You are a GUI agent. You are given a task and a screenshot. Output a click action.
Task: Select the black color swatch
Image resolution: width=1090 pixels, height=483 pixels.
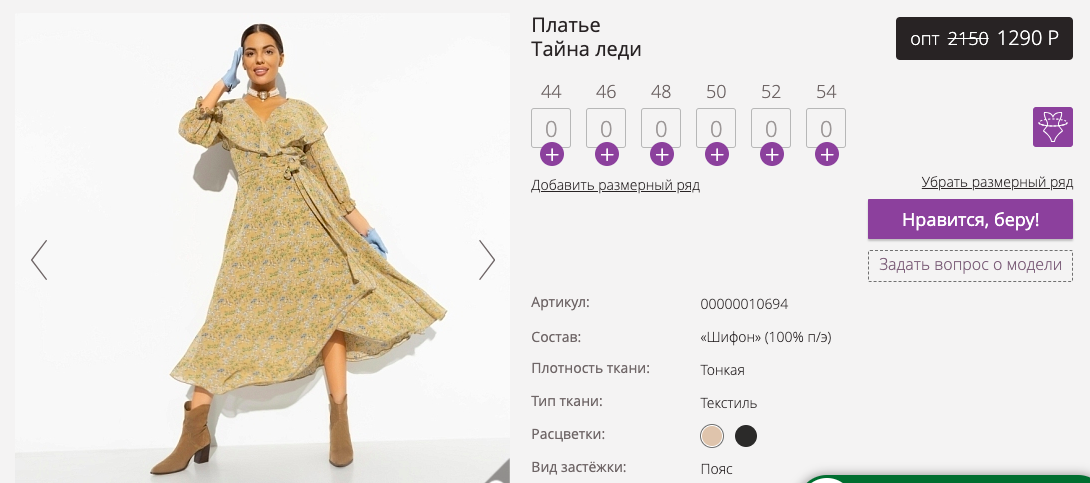coord(746,436)
